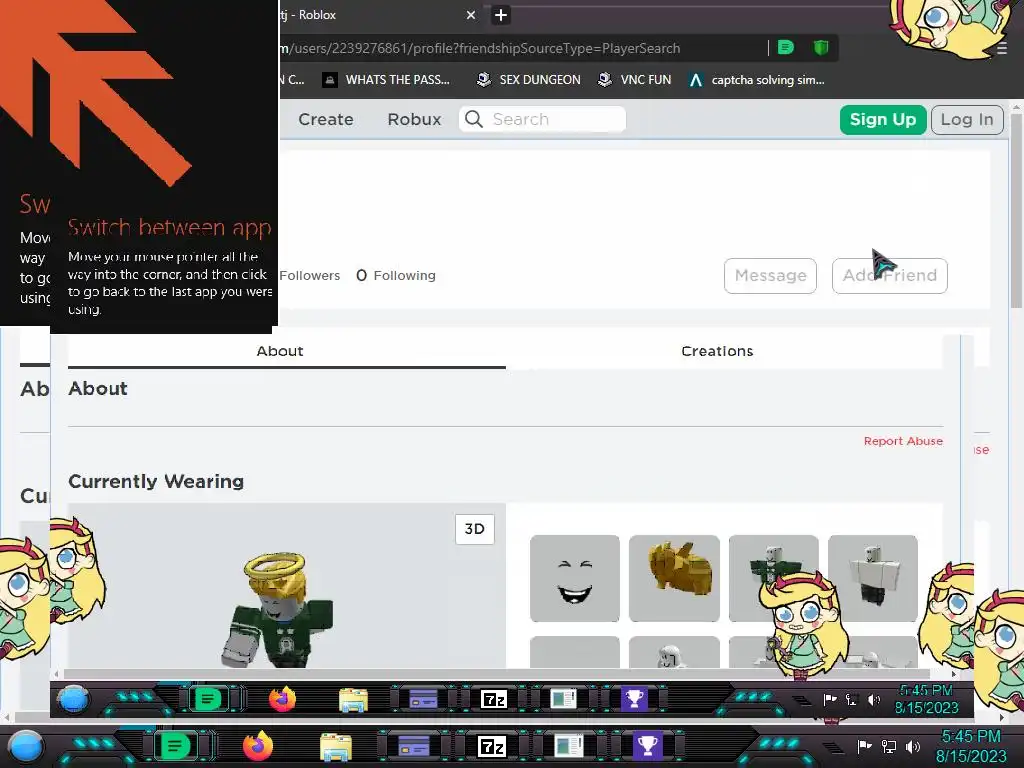Open purple card app on outer bottom taskbar

tap(413, 746)
